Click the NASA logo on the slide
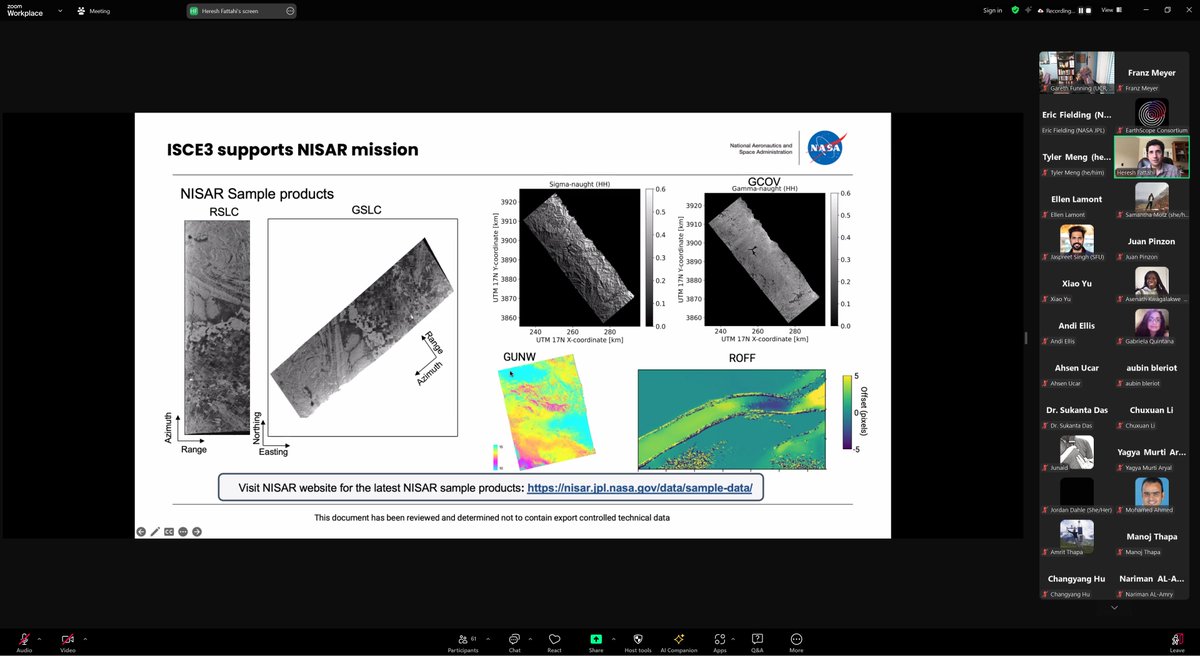 click(x=825, y=148)
